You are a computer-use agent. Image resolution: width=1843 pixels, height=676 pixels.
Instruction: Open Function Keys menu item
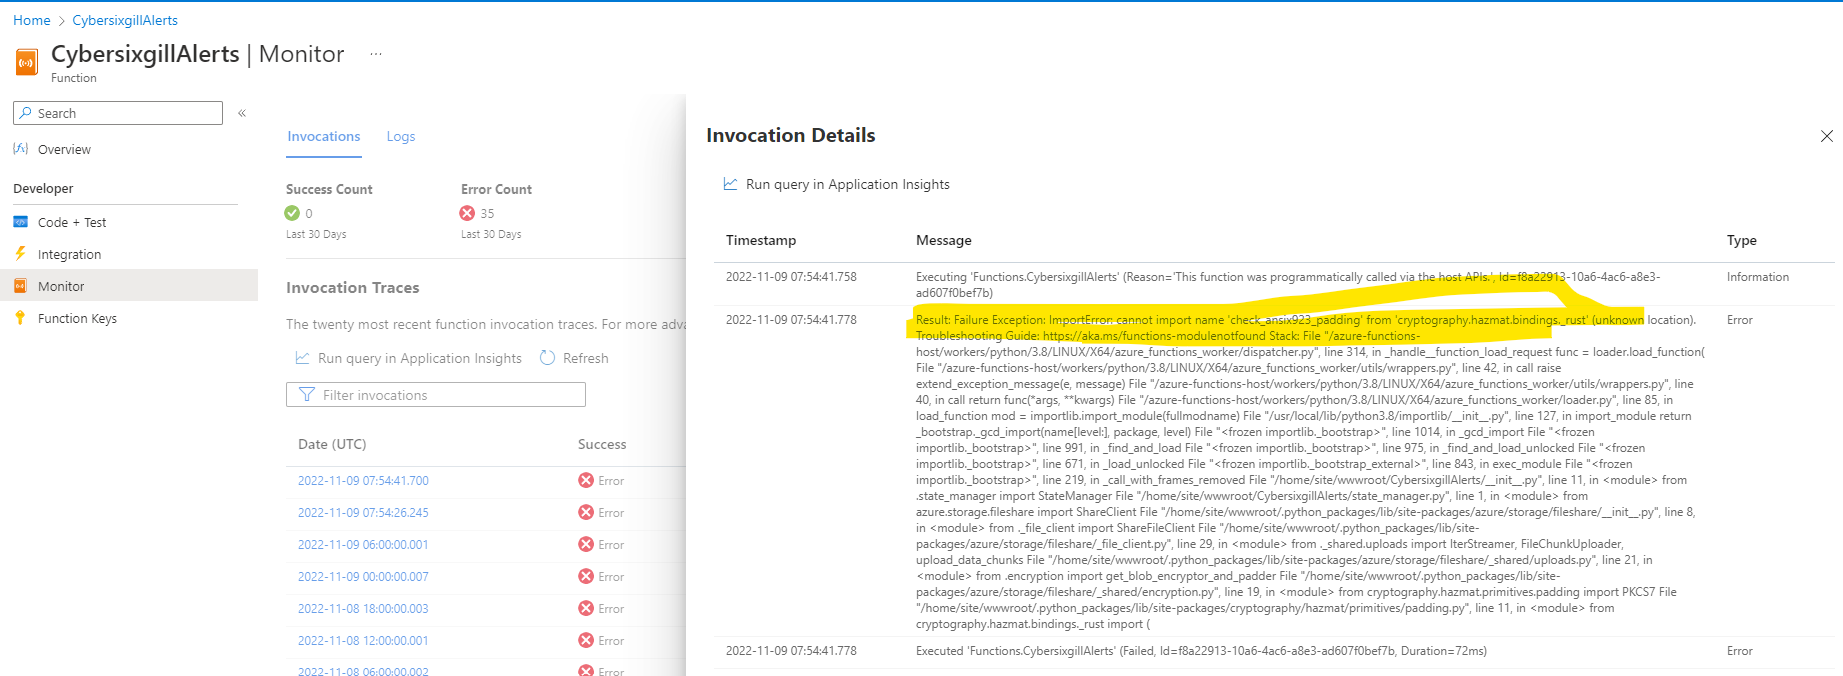pos(77,318)
